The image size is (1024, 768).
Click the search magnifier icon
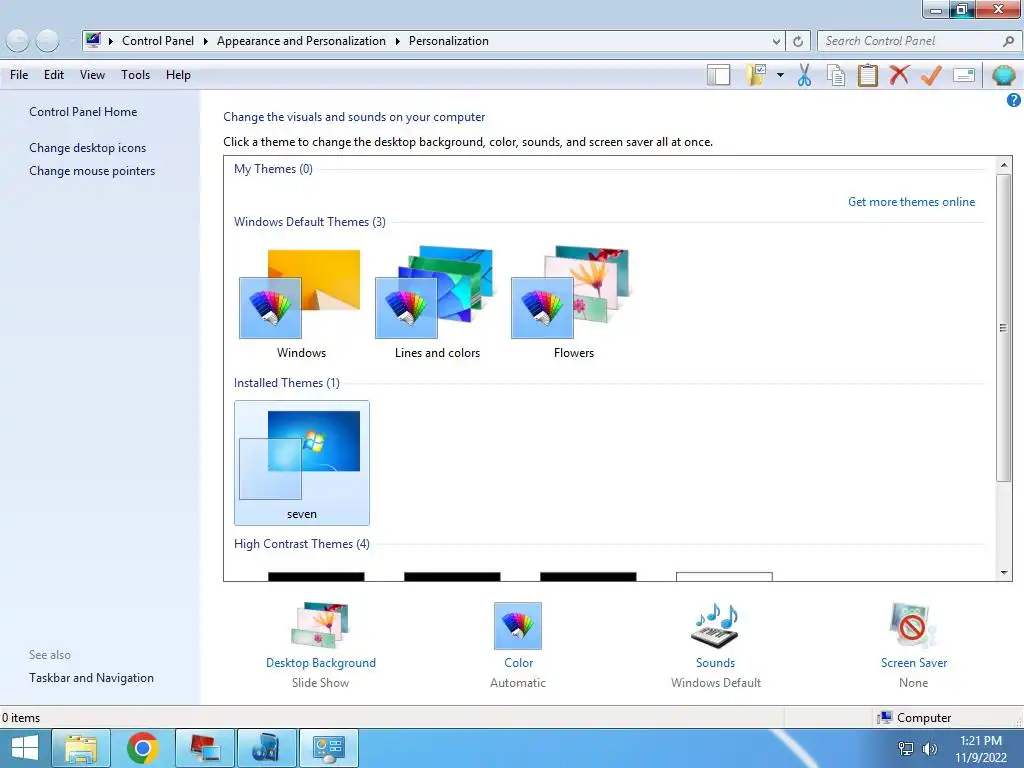pyautogui.click(x=1008, y=41)
